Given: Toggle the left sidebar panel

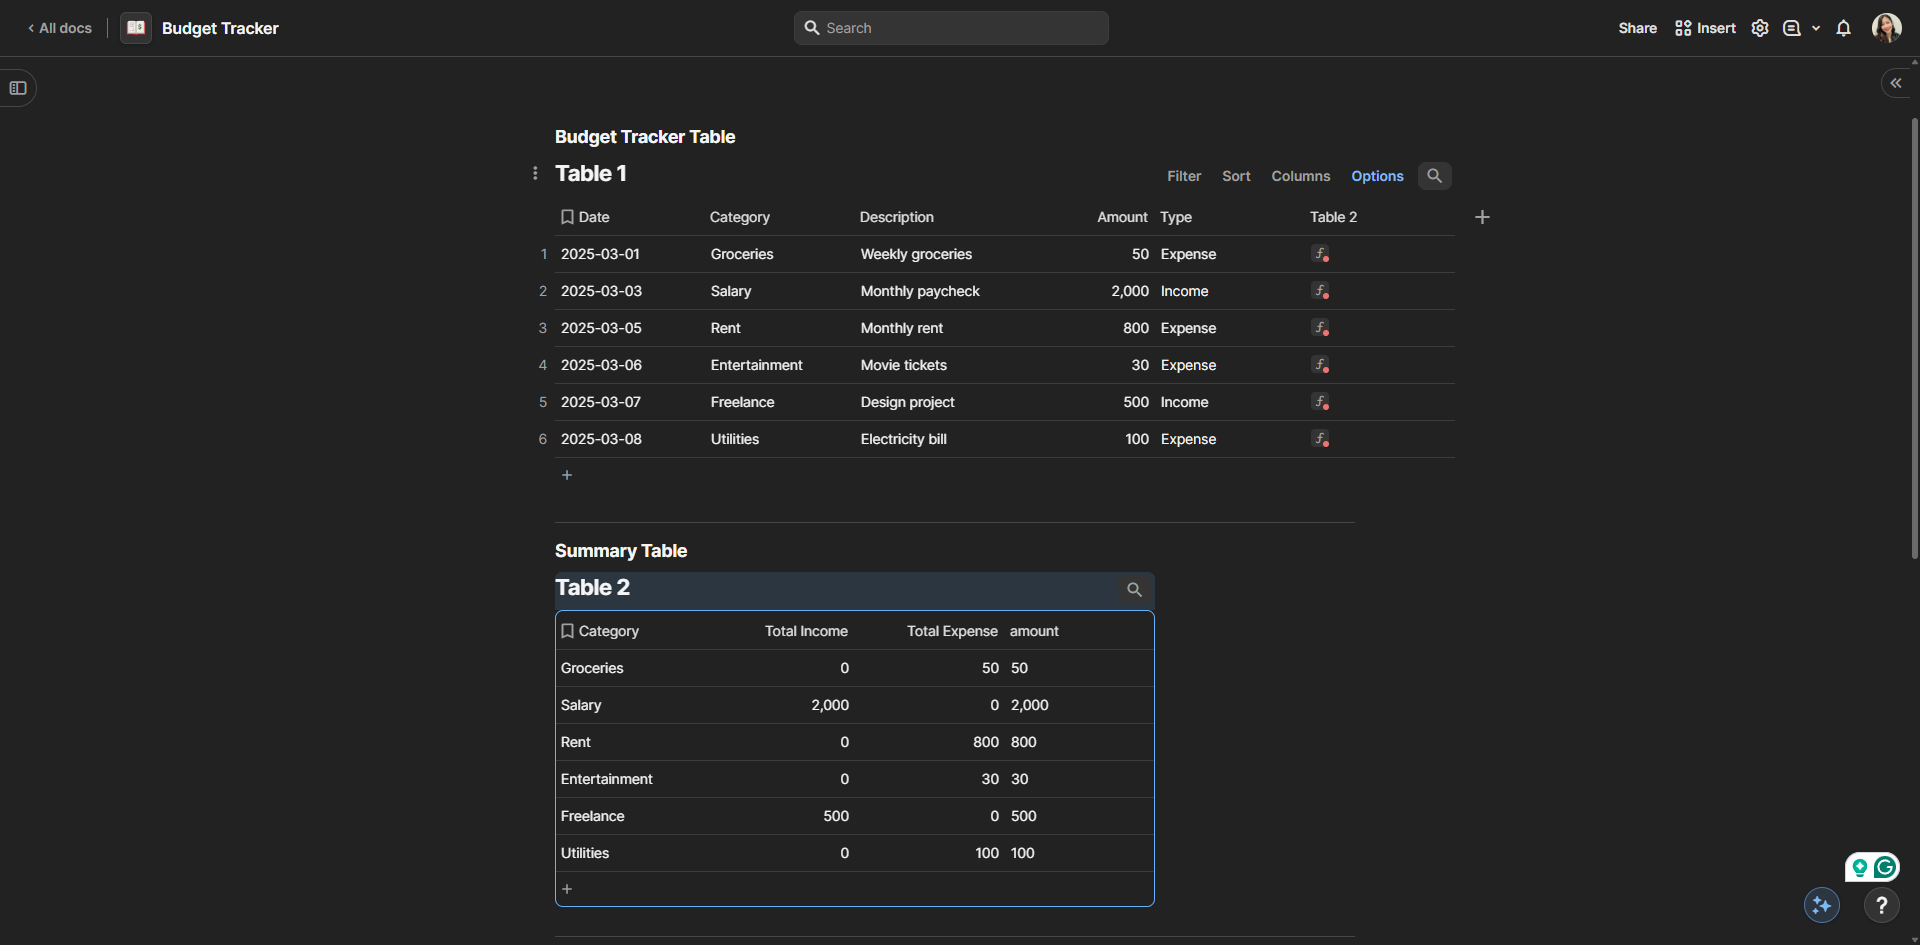Looking at the screenshot, I should tap(18, 88).
